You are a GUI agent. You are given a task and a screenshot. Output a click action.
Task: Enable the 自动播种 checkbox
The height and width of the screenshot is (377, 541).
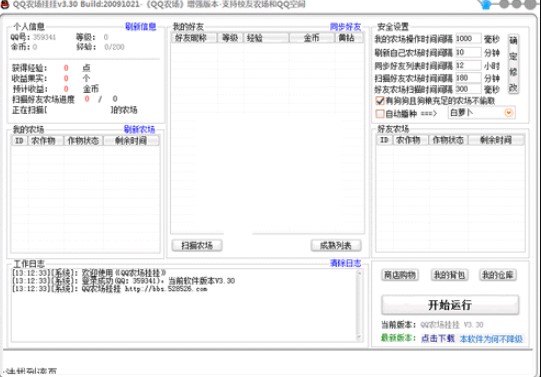point(380,113)
